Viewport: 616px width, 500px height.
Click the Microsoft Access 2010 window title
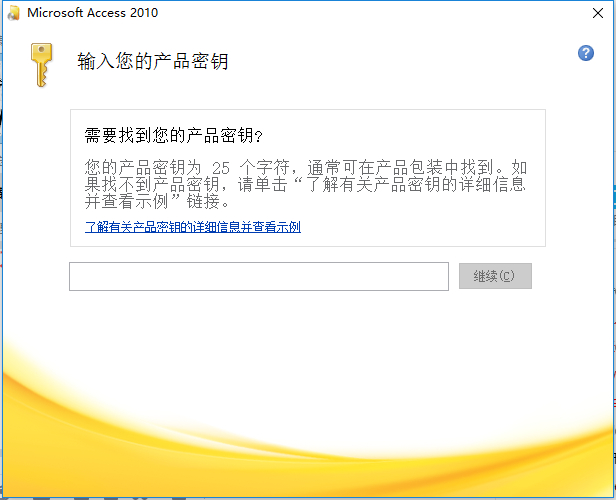coord(92,13)
